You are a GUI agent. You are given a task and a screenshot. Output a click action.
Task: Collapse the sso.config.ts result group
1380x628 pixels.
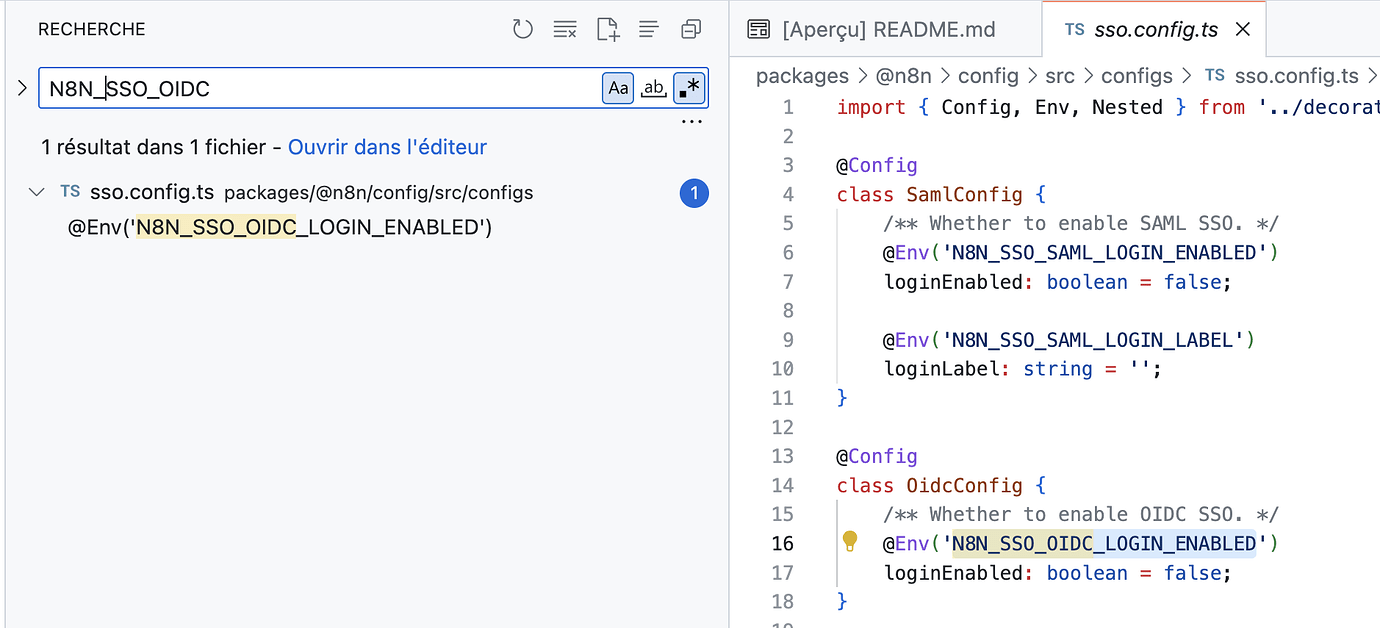pos(37,192)
